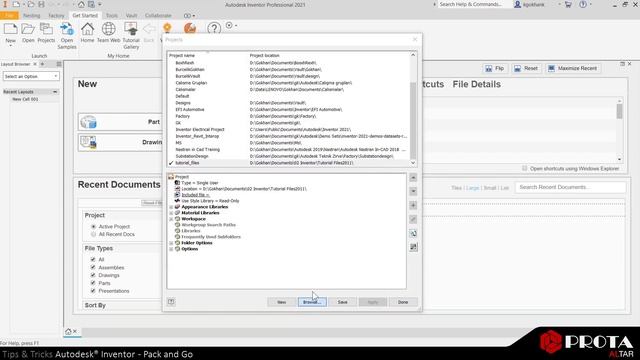Expand the Material Libraries node

click(x=171, y=213)
